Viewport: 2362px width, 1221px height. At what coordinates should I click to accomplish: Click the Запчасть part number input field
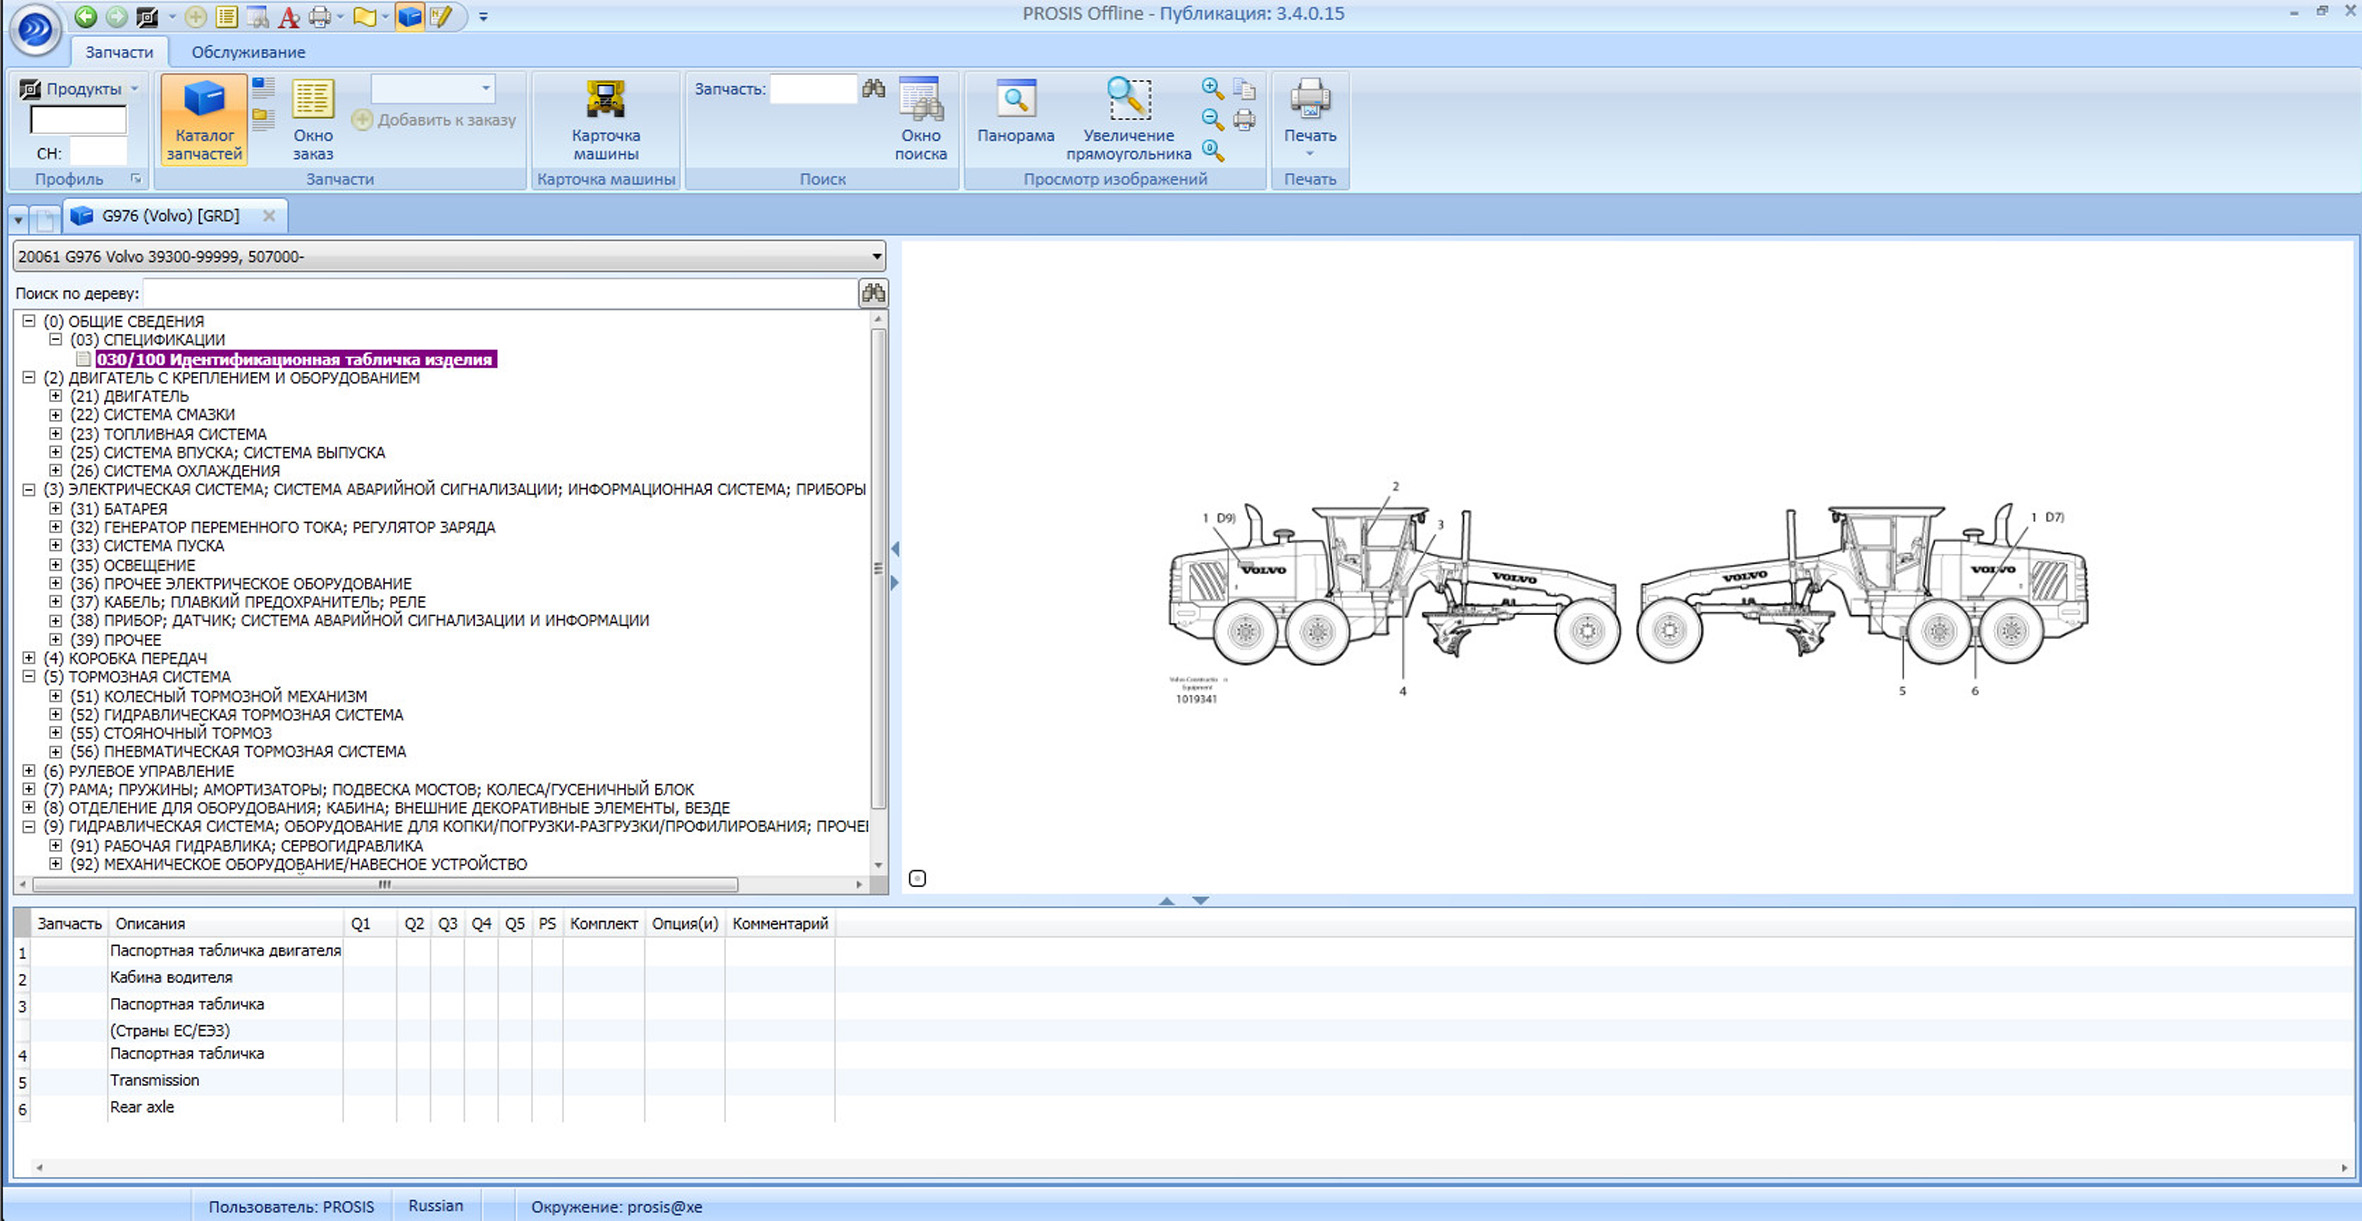(813, 89)
